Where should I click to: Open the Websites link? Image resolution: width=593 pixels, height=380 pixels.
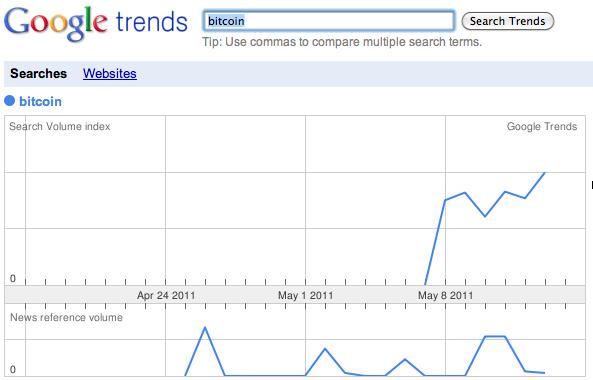point(110,73)
